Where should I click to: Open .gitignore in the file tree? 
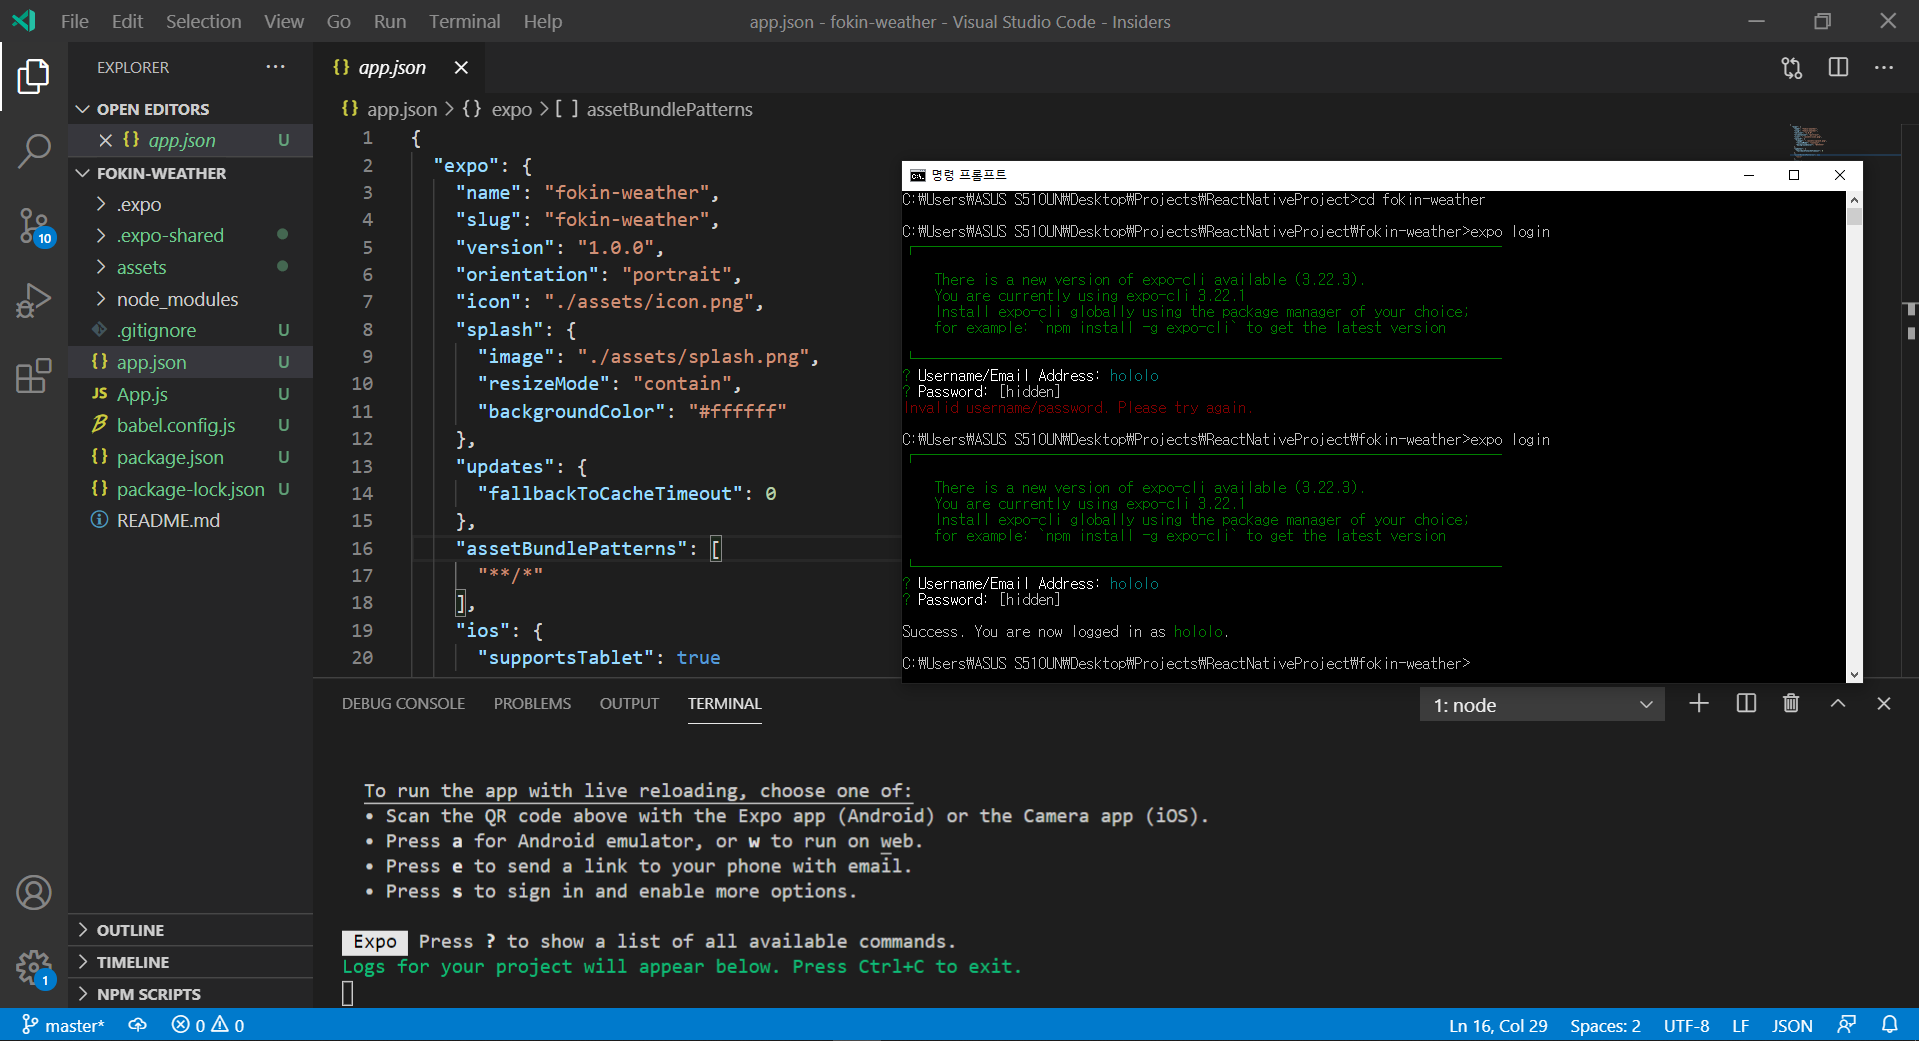point(156,330)
